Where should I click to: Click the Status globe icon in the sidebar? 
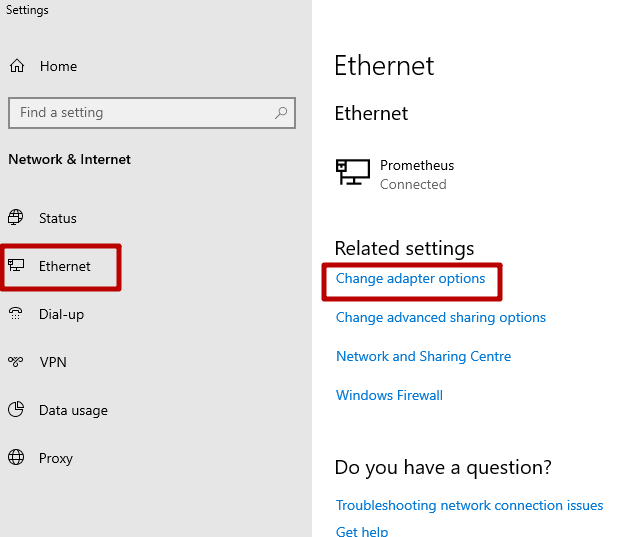click(16, 218)
